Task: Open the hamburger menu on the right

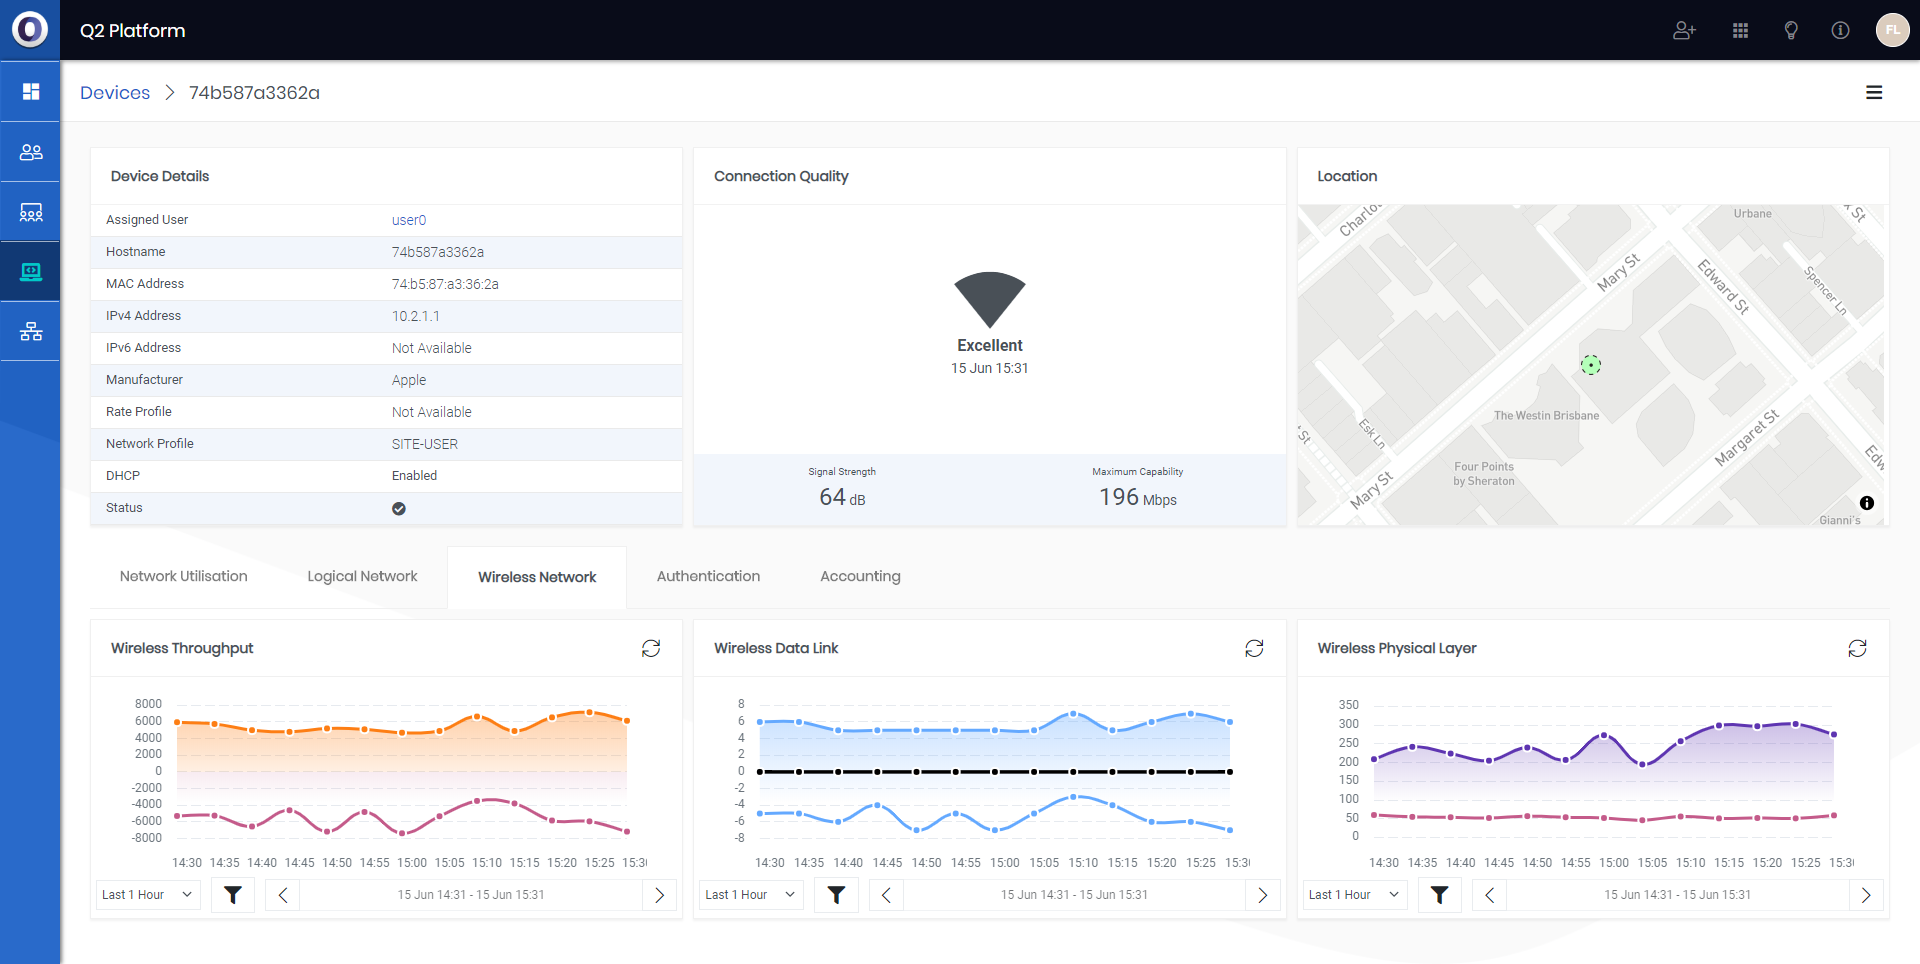Action: pyautogui.click(x=1874, y=92)
